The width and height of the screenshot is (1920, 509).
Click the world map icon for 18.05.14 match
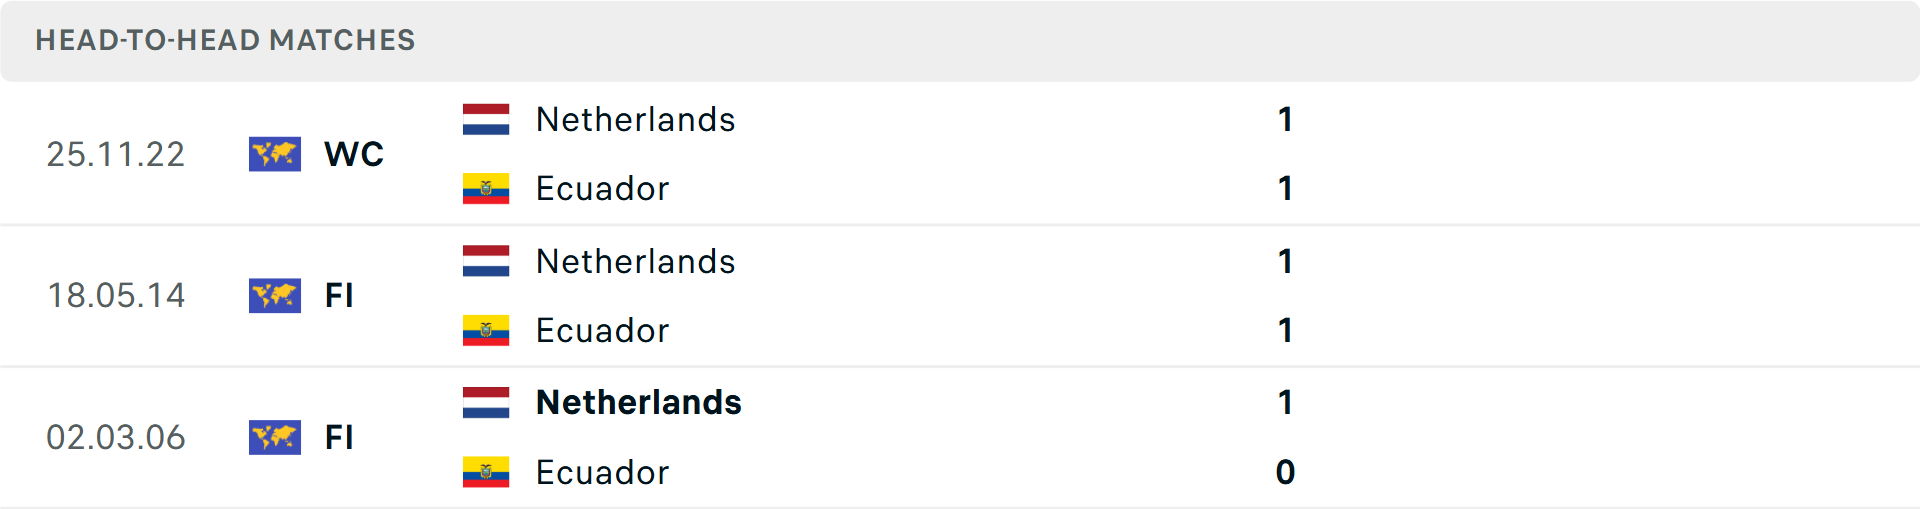click(x=275, y=296)
